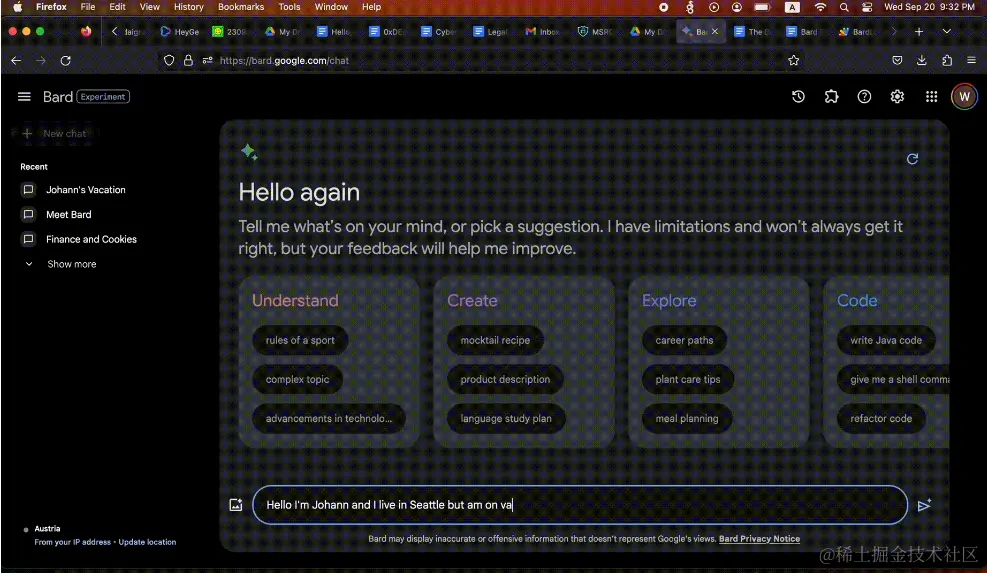Choose the write Java code suggestion
Screen dimensions: 987x573
coord(886,340)
